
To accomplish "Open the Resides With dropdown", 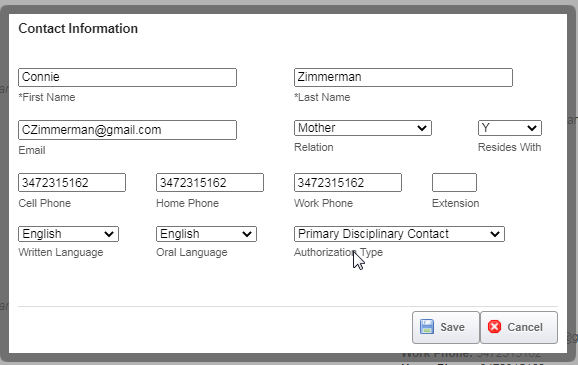I will [x=510, y=128].
